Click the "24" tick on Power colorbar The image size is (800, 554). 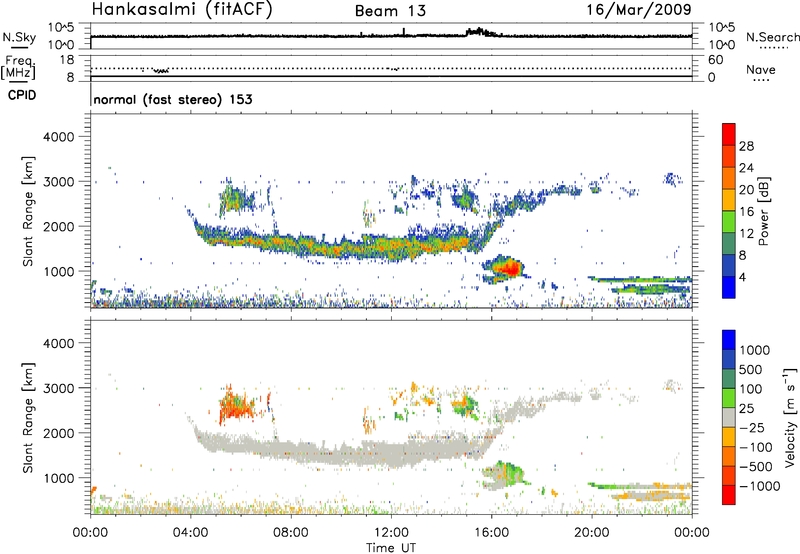[746, 168]
